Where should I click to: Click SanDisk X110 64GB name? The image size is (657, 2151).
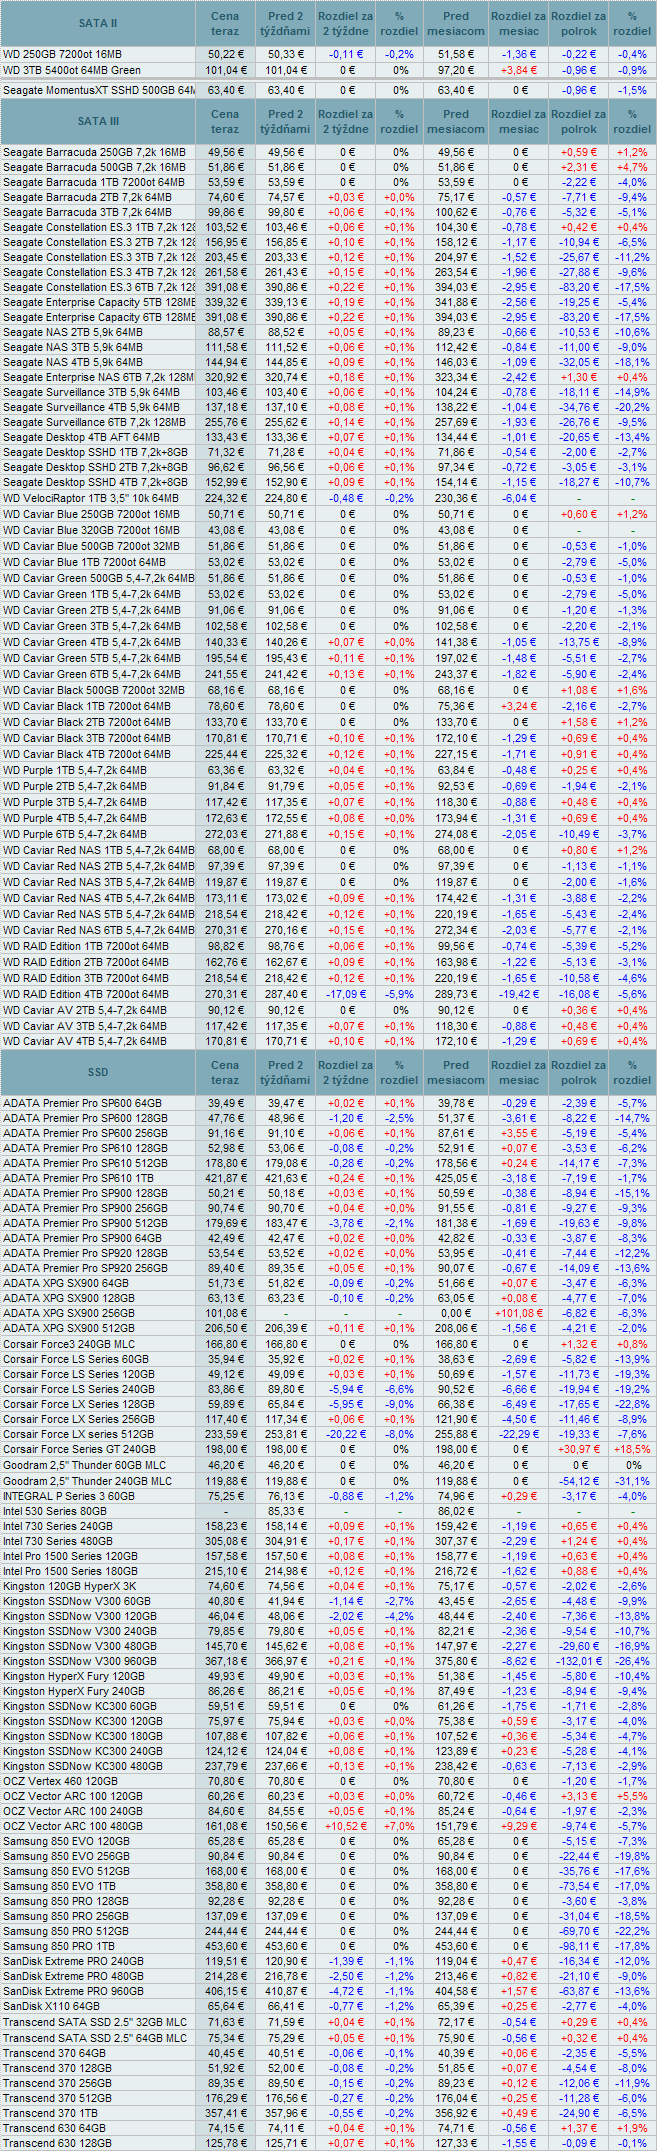(x=52, y=2006)
